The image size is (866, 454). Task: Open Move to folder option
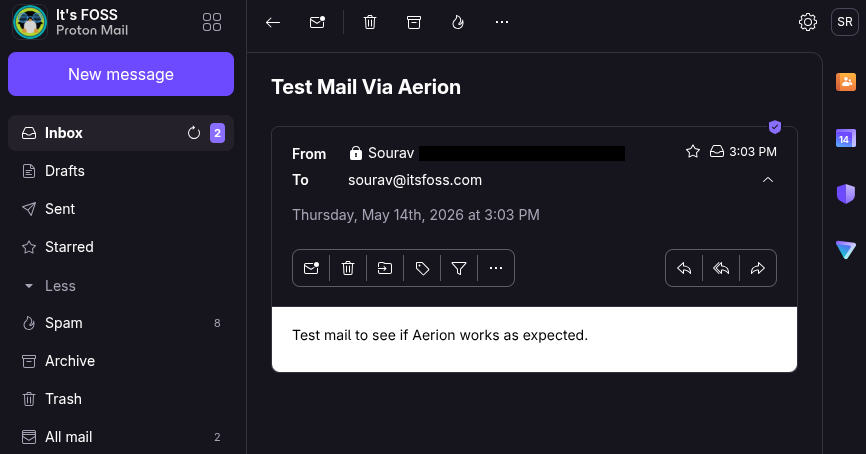pos(385,268)
